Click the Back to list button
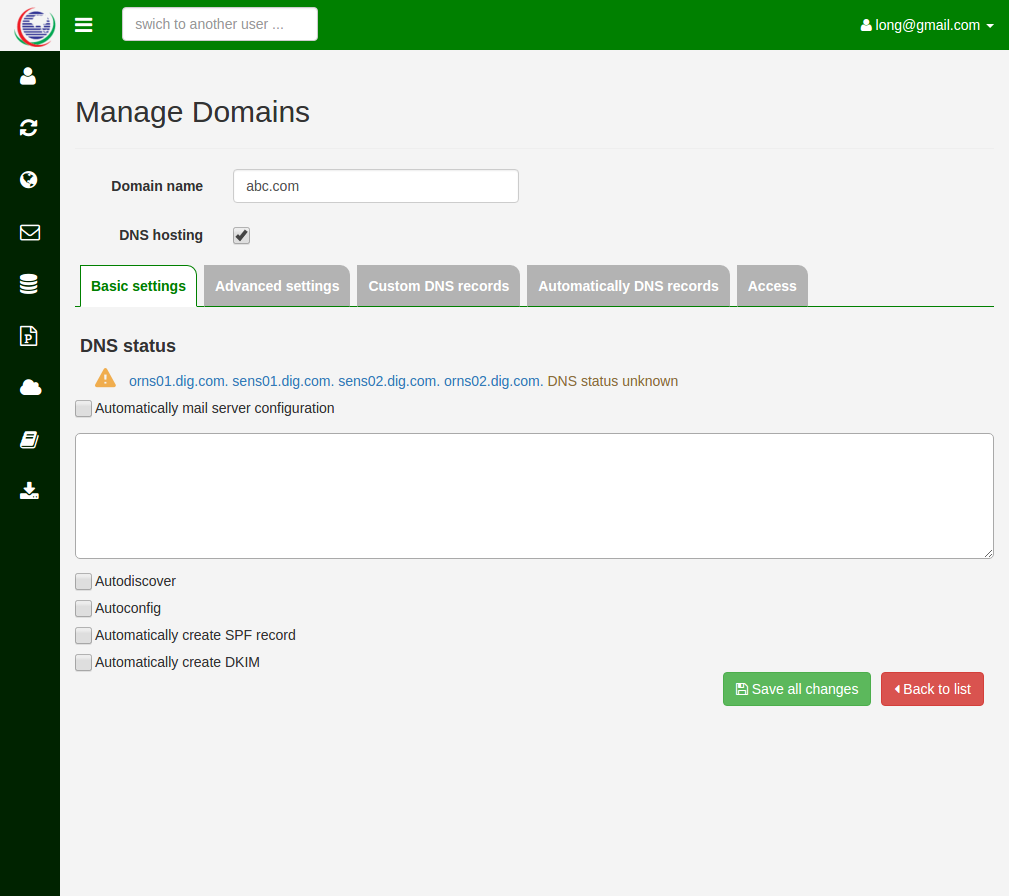The width and height of the screenshot is (1009, 896). coord(932,689)
